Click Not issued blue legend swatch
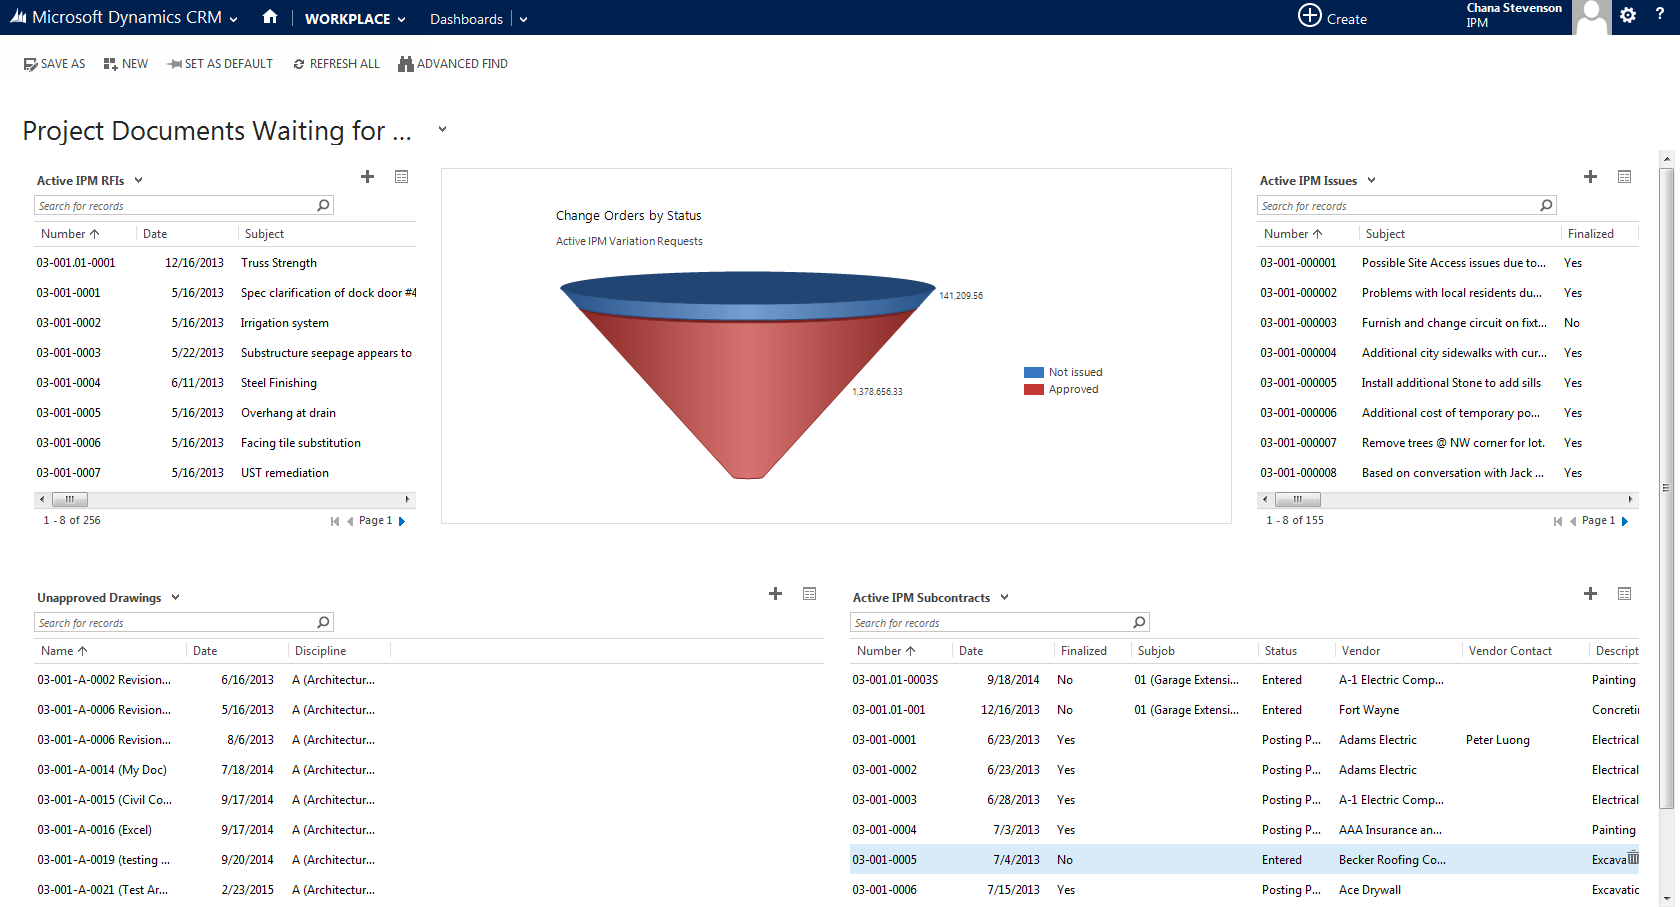 [x=1034, y=372]
